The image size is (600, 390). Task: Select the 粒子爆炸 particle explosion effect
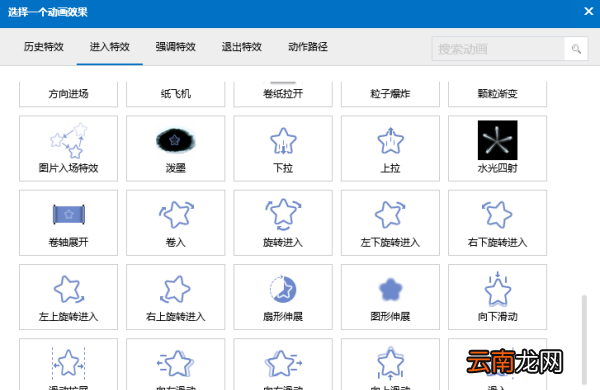[390, 94]
